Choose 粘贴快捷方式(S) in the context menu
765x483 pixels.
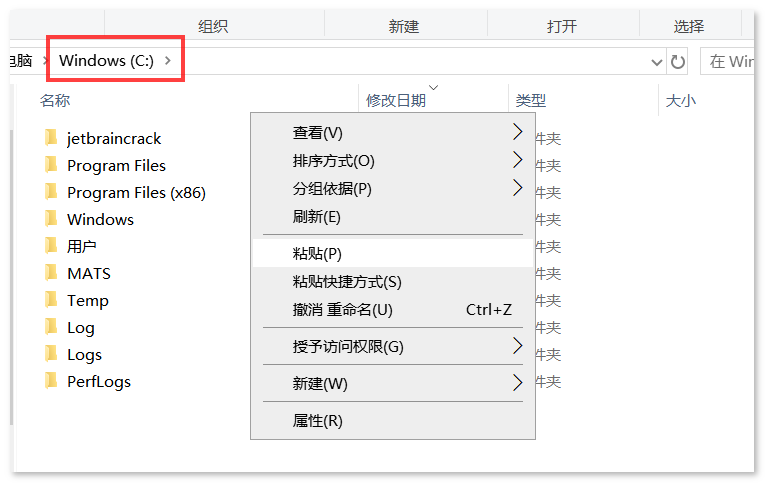(393, 282)
